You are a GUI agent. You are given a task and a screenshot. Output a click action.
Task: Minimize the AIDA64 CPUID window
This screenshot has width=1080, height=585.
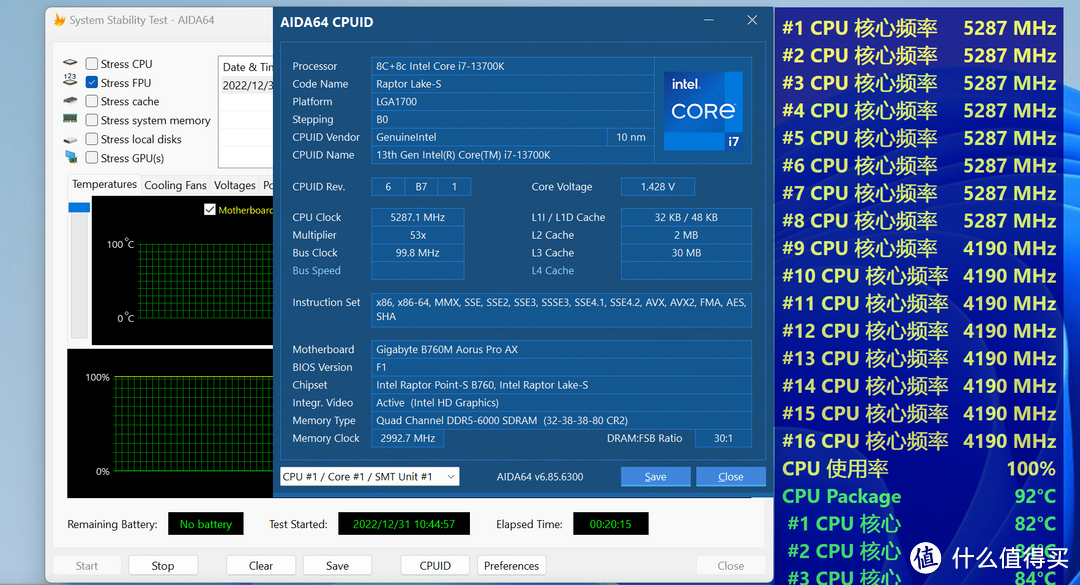(x=709, y=21)
